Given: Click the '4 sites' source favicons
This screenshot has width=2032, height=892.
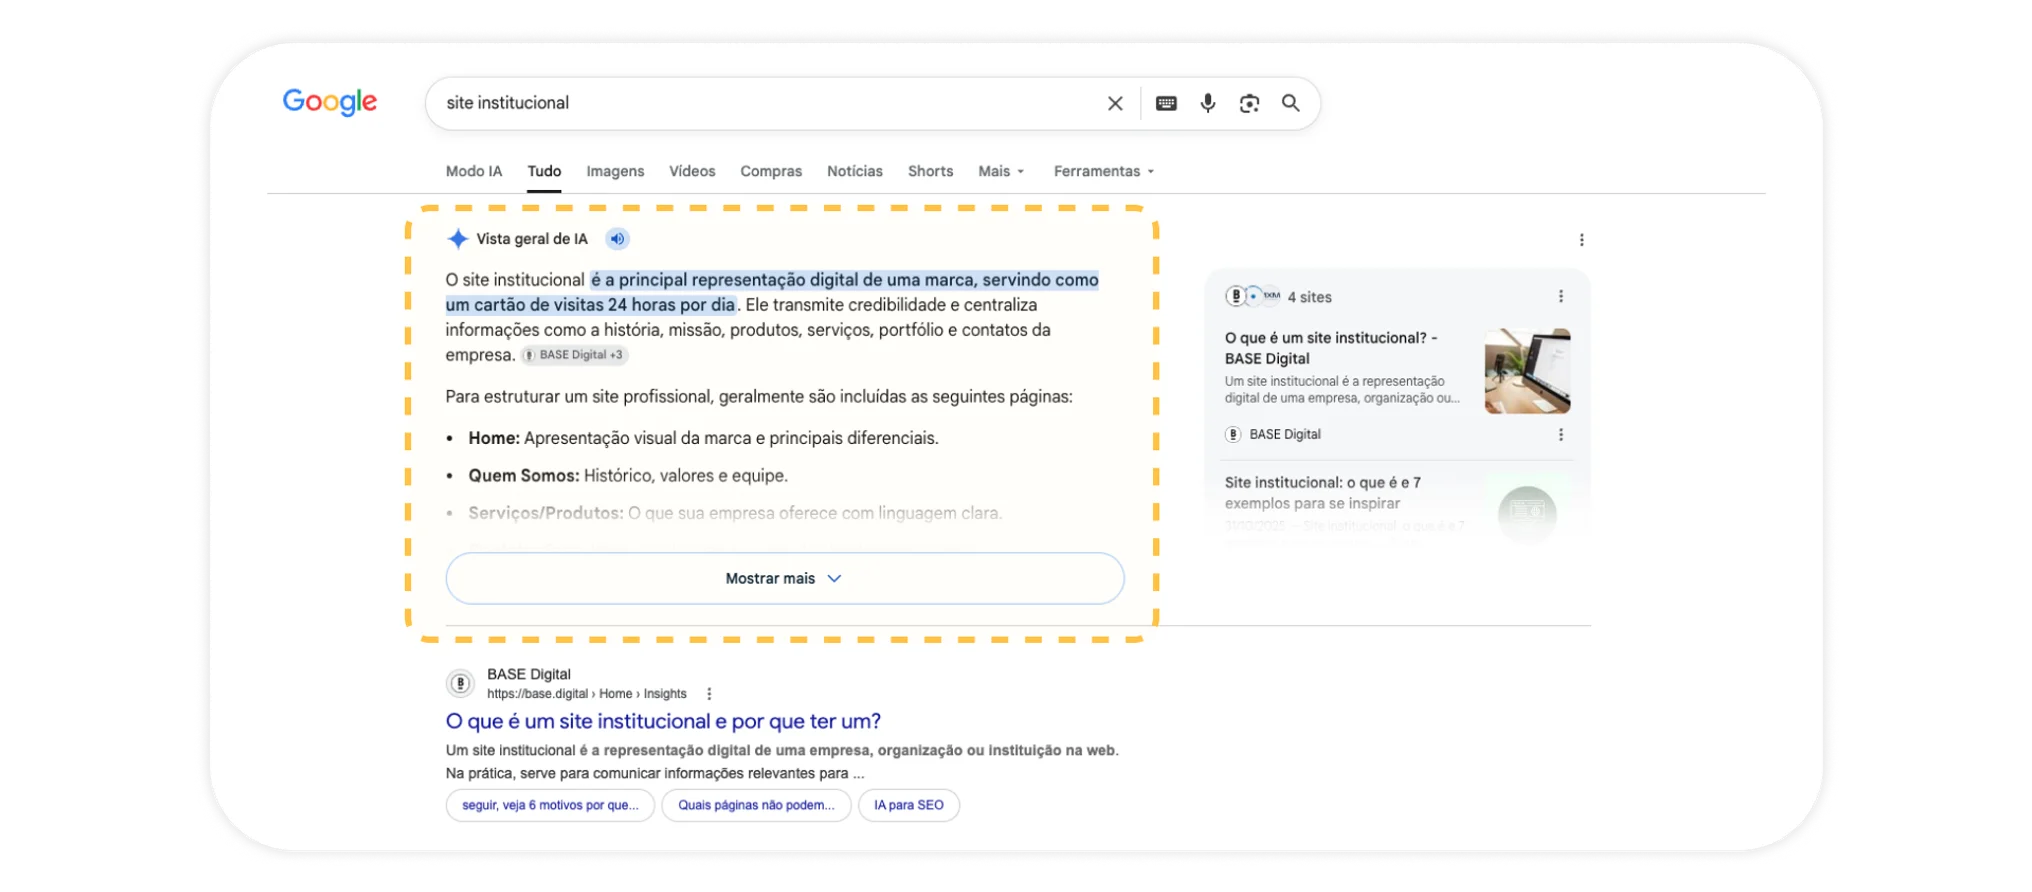Looking at the screenshot, I should click(x=1253, y=296).
